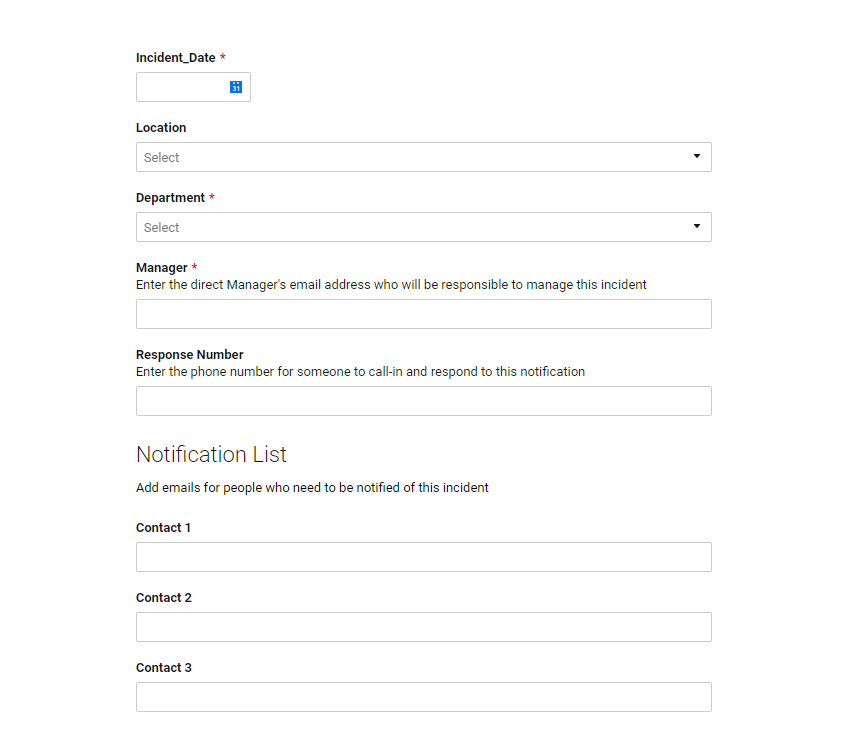853x741 pixels.
Task: Click the Location field label
Action: coord(161,128)
